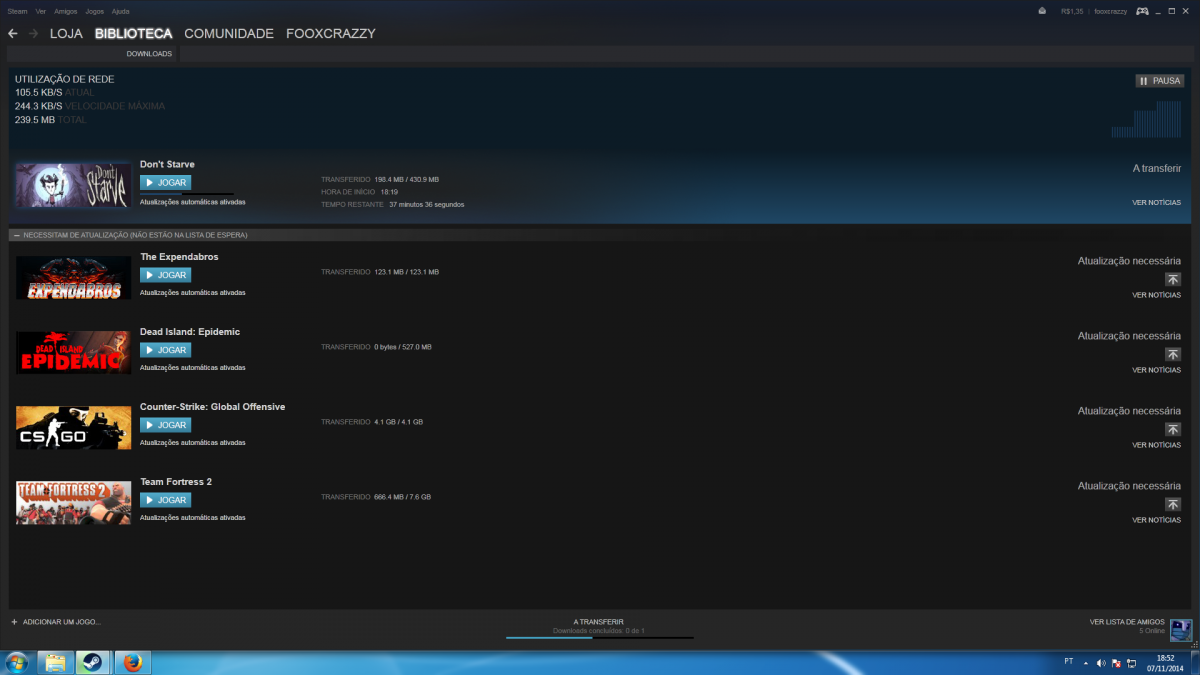
Task: Click Counter-Strike: Global Offensive queue arrow icon
Action: [x=1173, y=430]
